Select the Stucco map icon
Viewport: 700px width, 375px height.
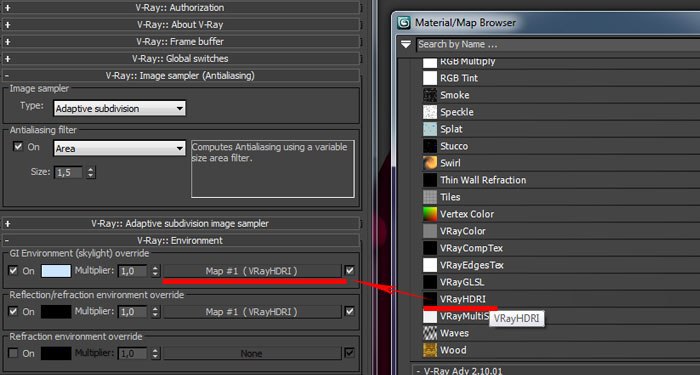pyautogui.click(x=429, y=146)
